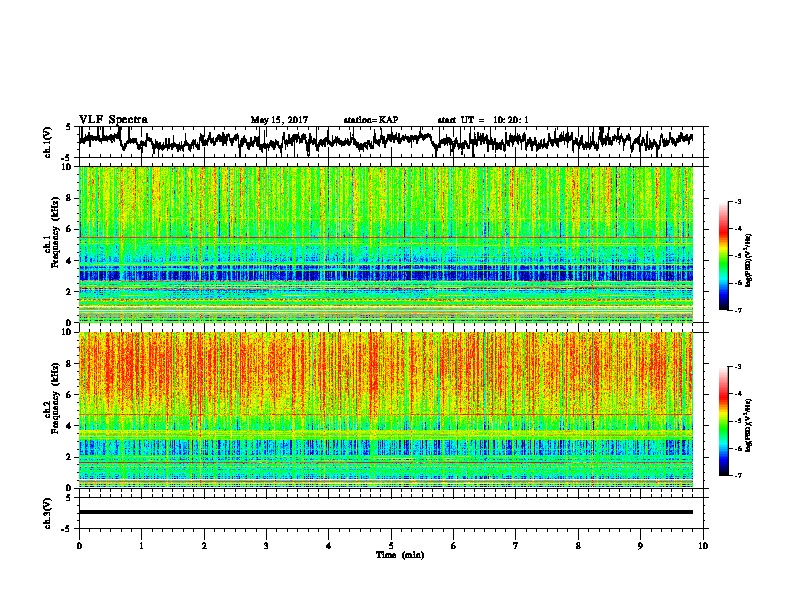
Task: Click the ch.1 frequency axis "8" tick label
Action: pyautogui.click(x=70, y=198)
